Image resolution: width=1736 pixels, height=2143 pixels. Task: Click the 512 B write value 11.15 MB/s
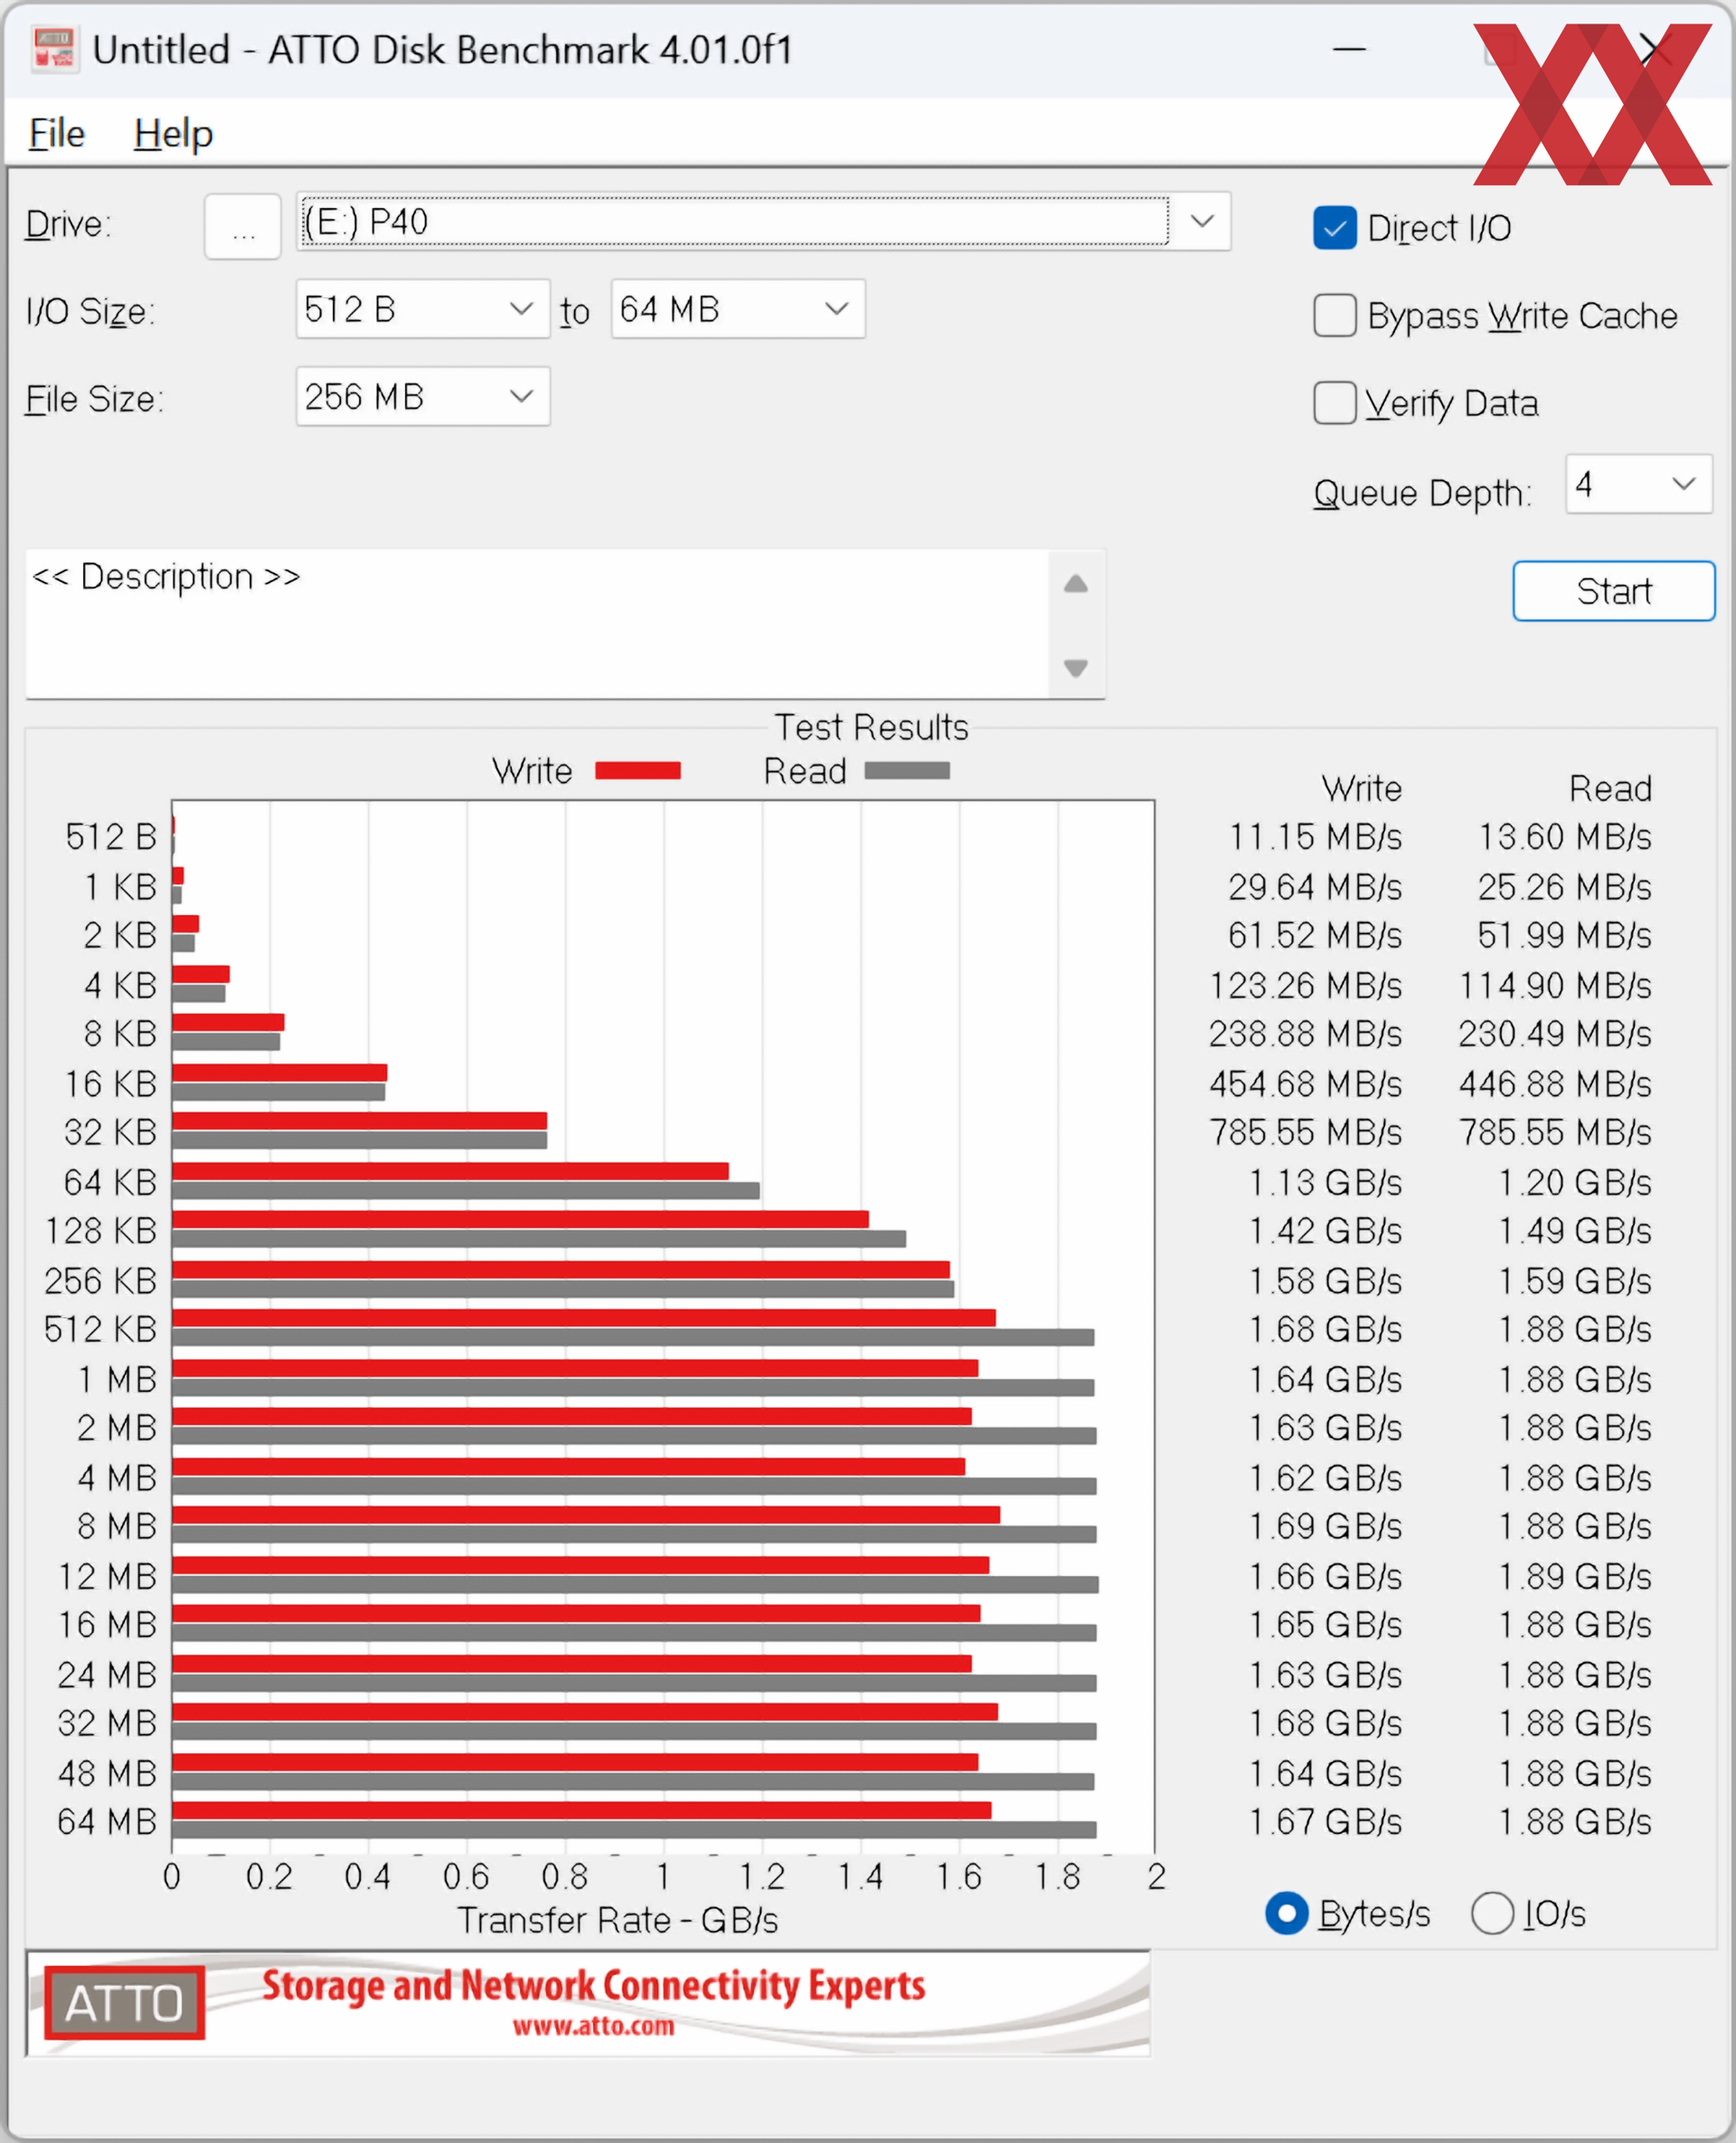click(1315, 836)
